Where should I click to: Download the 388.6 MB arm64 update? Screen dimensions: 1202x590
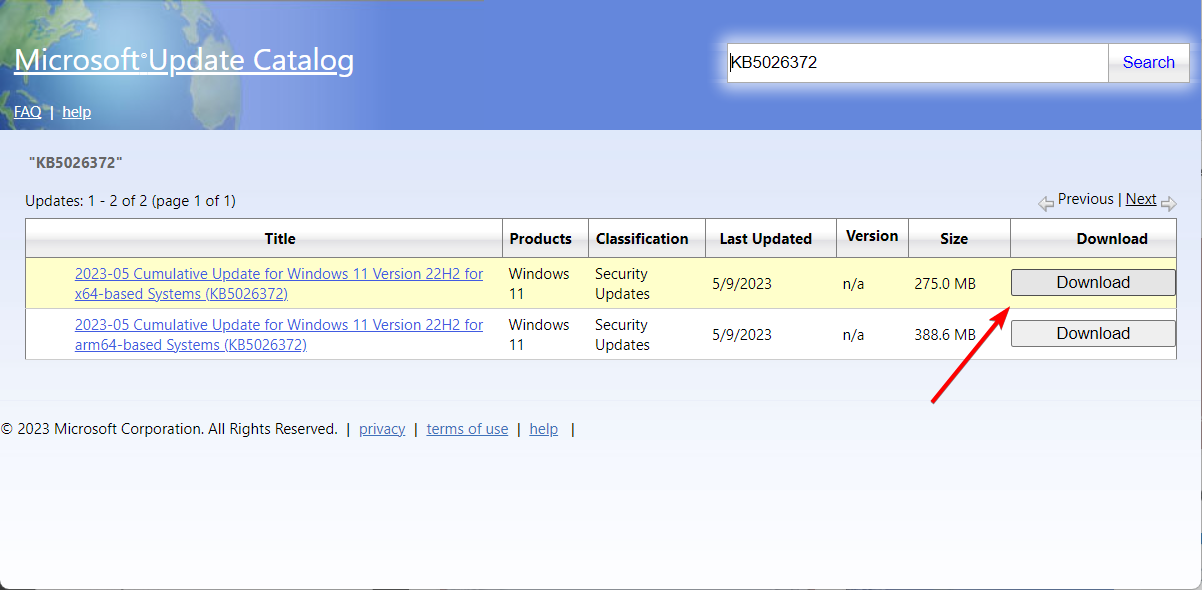(x=1093, y=334)
